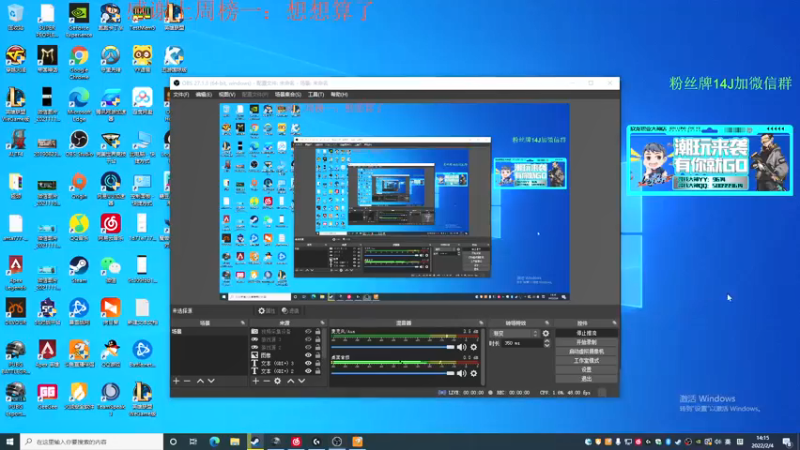The height and width of the screenshot is (450, 800).
Task: Adjust the 麦克风/Aux volume slider
Action: click(x=392, y=347)
